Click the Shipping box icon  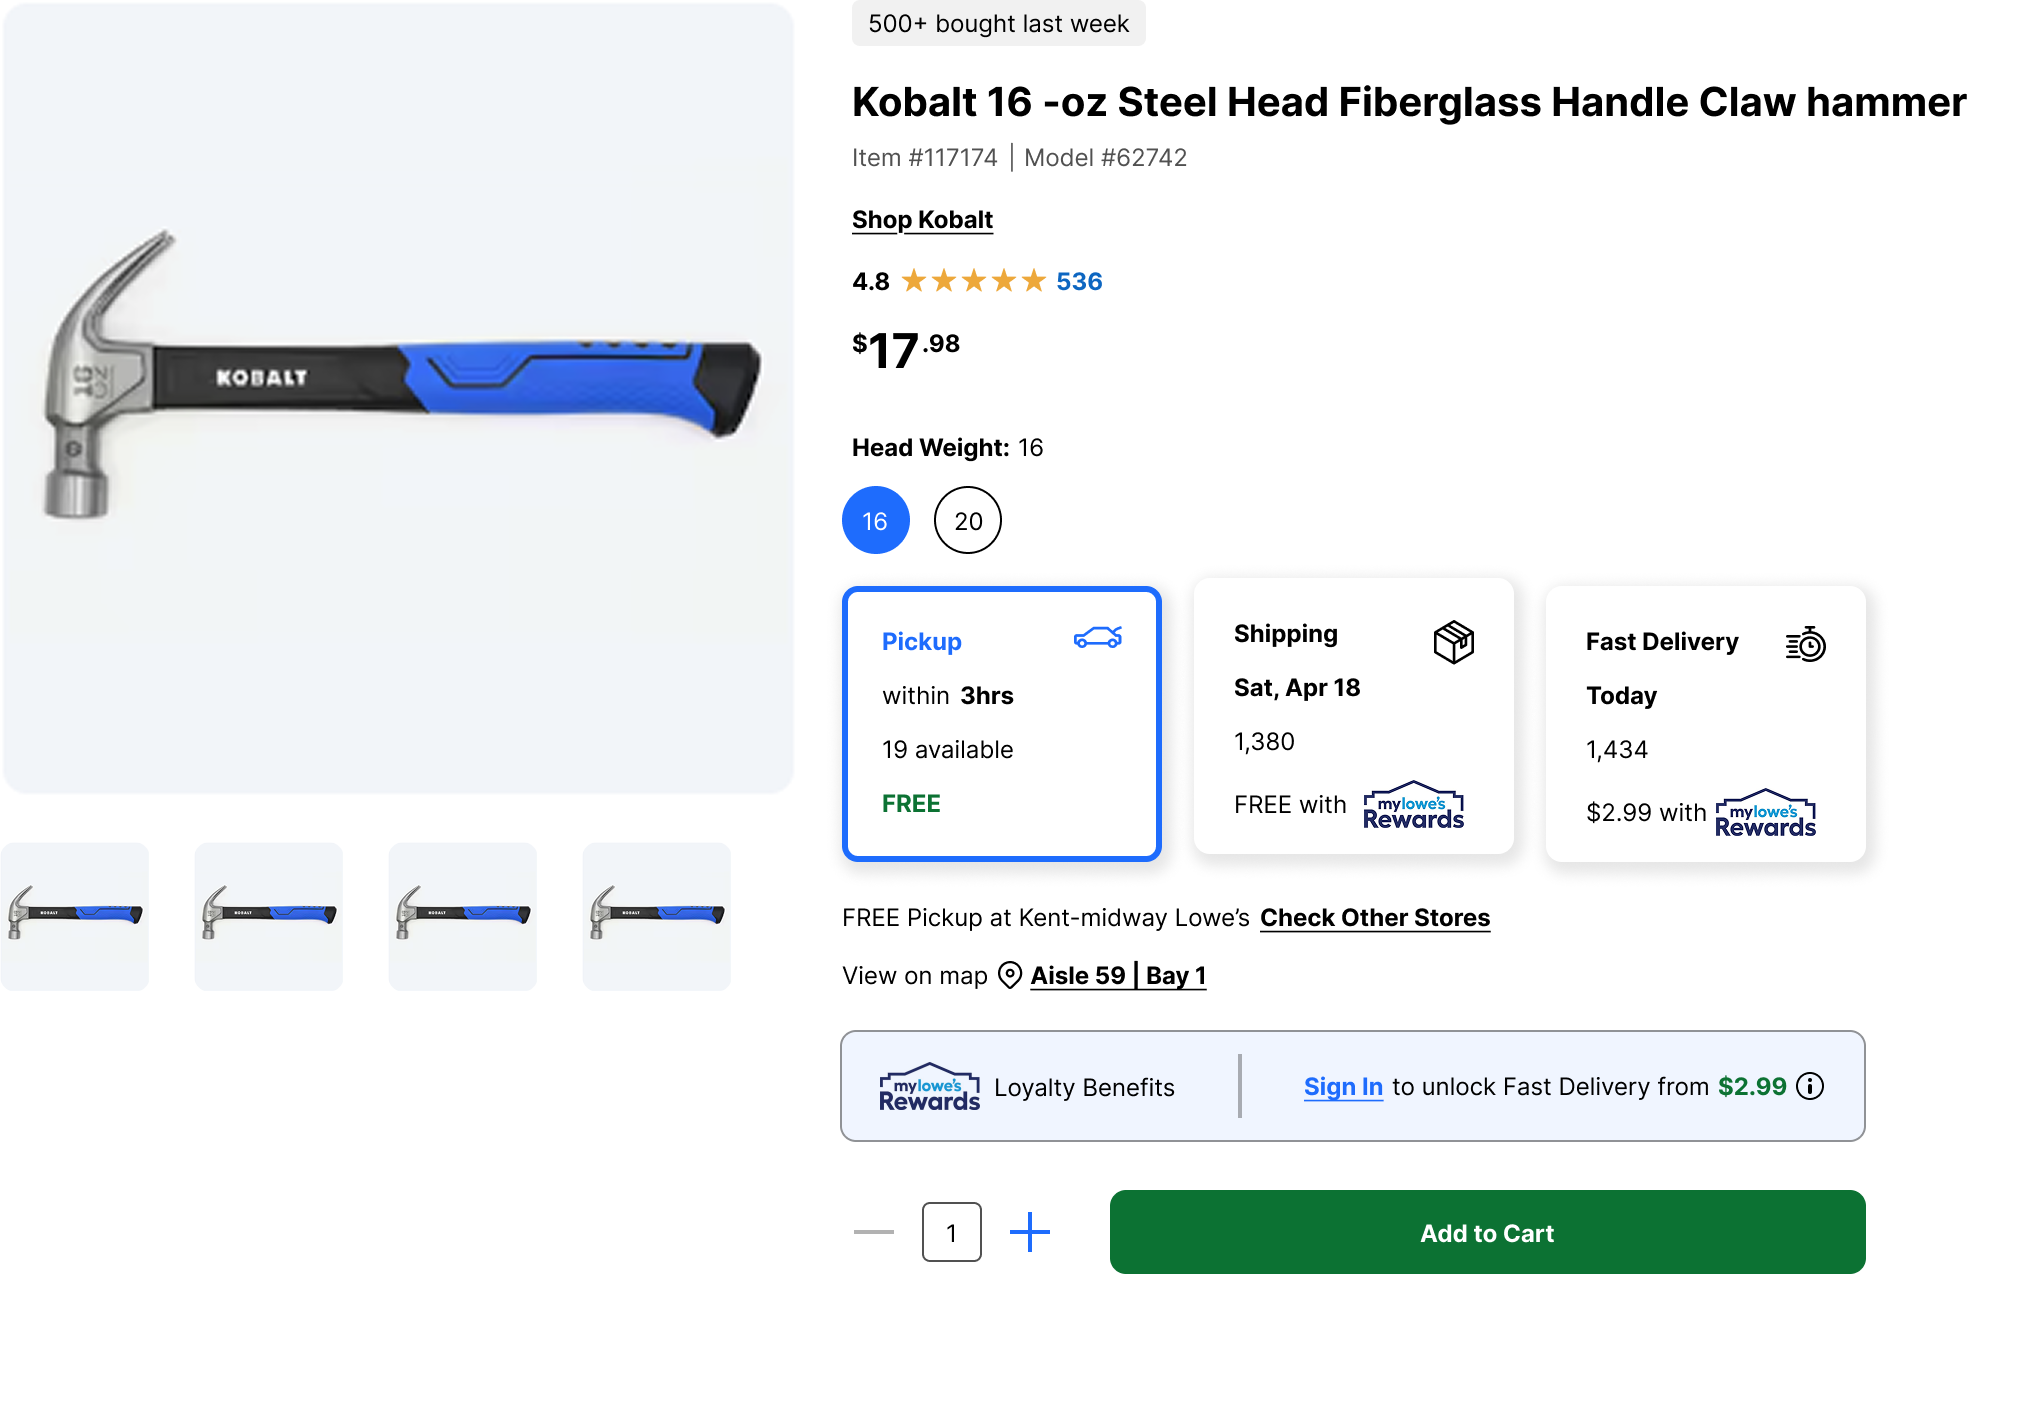point(1453,642)
